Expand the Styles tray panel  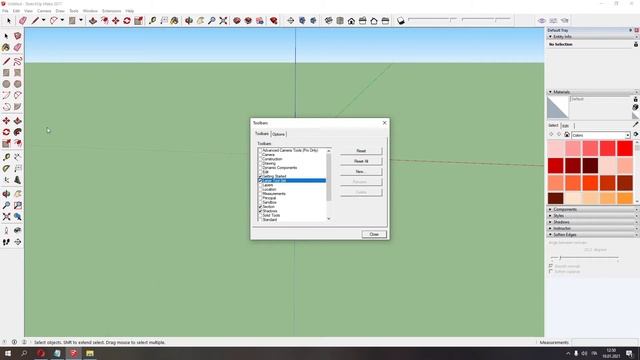tap(592, 216)
